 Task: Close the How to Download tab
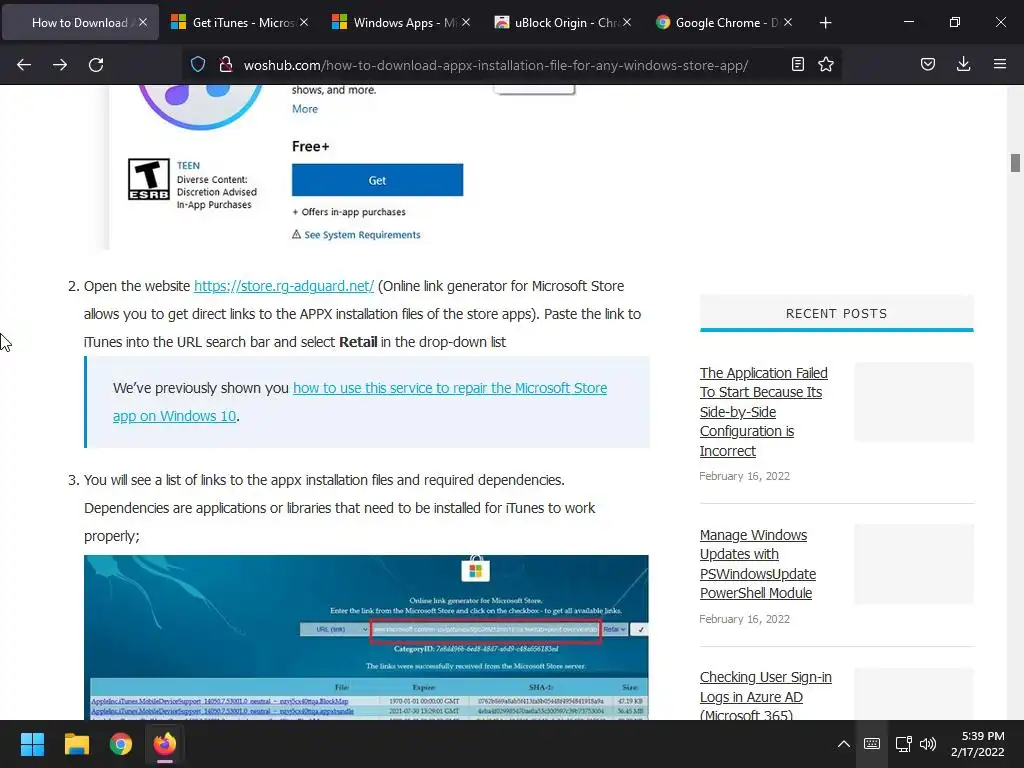coord(143,22)
